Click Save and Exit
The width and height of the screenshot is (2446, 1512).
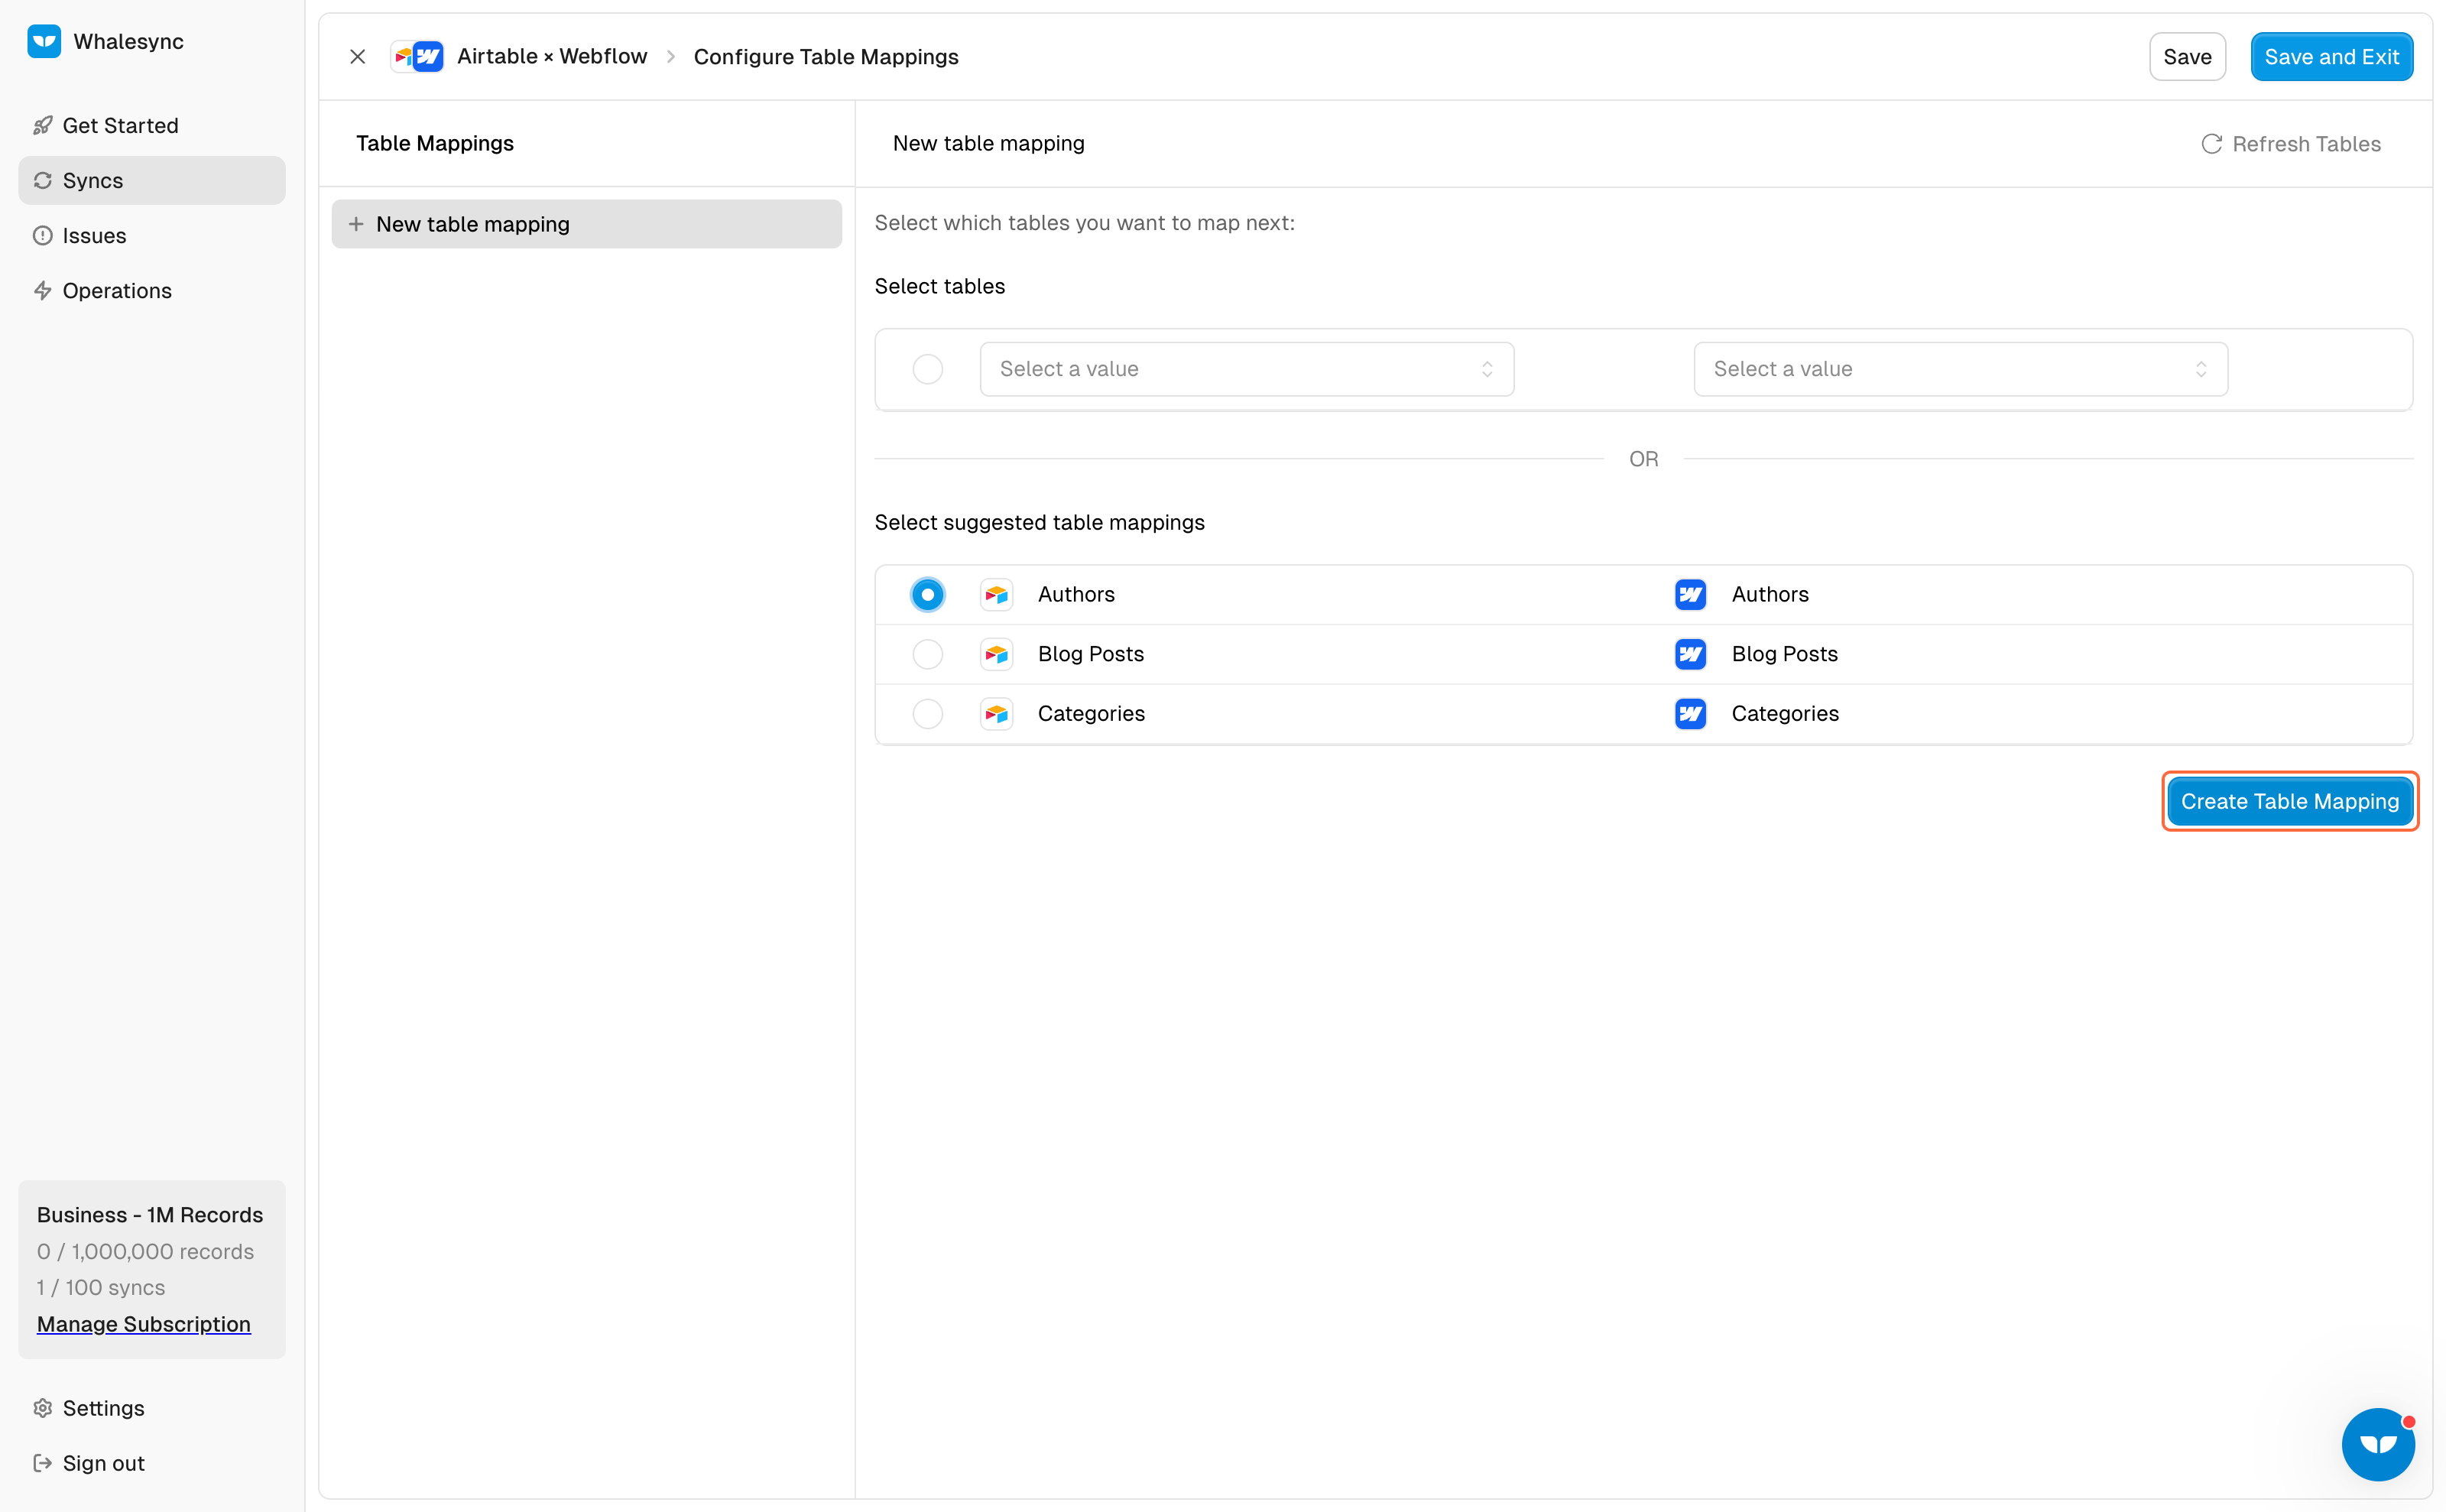pyautogui.click(x=2331, y=57)
